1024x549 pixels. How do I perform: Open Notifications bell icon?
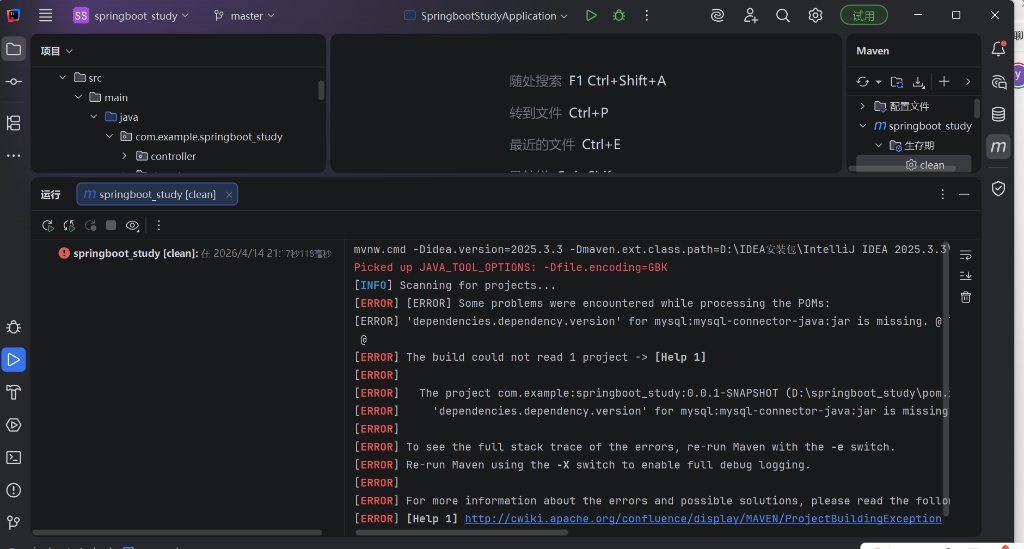[999, 49]
